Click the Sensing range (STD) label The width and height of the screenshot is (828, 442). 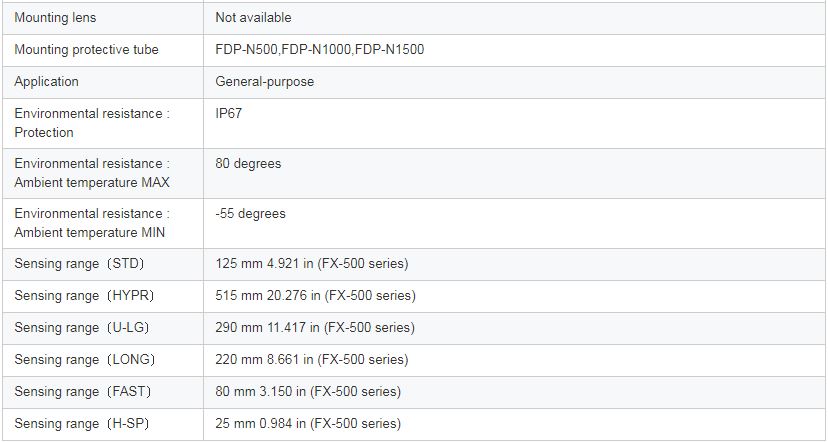(79, 264)
